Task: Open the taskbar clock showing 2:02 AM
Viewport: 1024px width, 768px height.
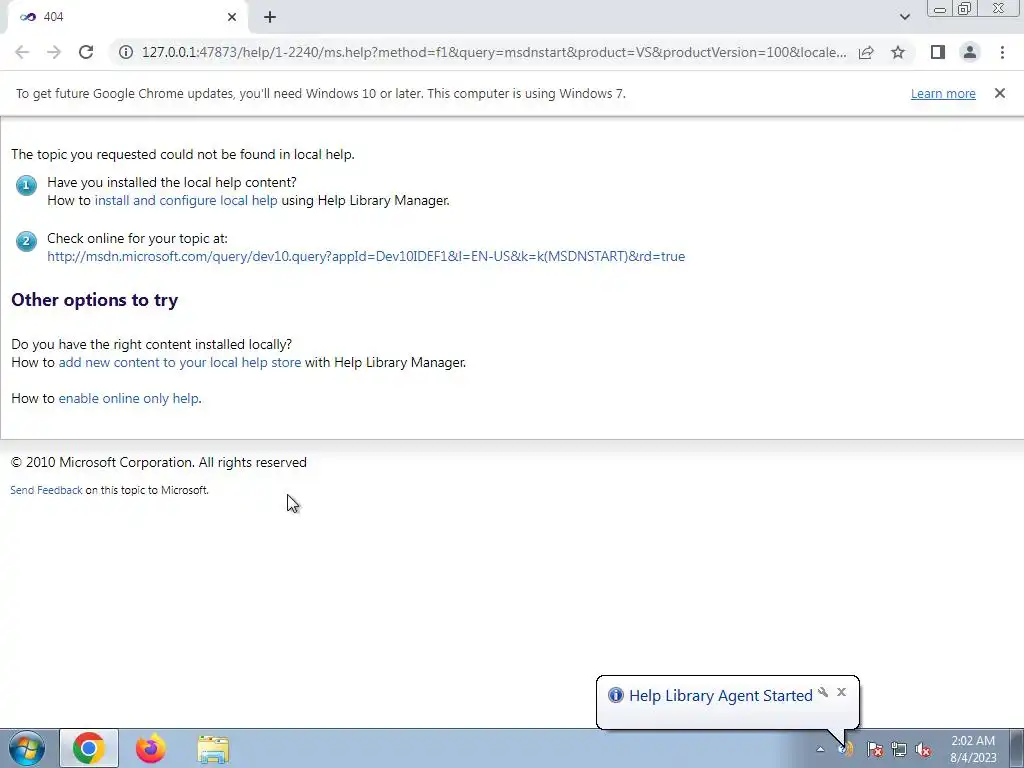Action: click(973, 749)
